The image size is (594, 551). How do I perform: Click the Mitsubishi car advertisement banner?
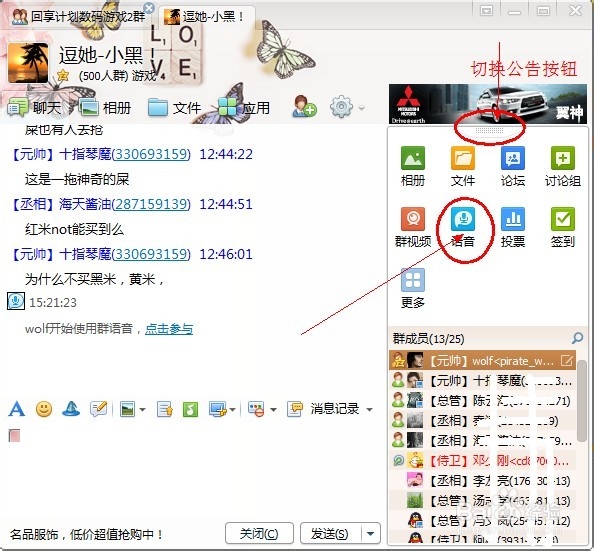pyautogui.click(x=488, y=104)
